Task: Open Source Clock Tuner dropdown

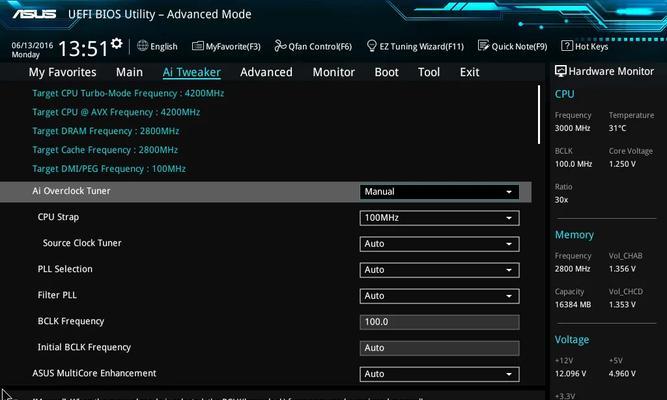Action: point(439,244)
